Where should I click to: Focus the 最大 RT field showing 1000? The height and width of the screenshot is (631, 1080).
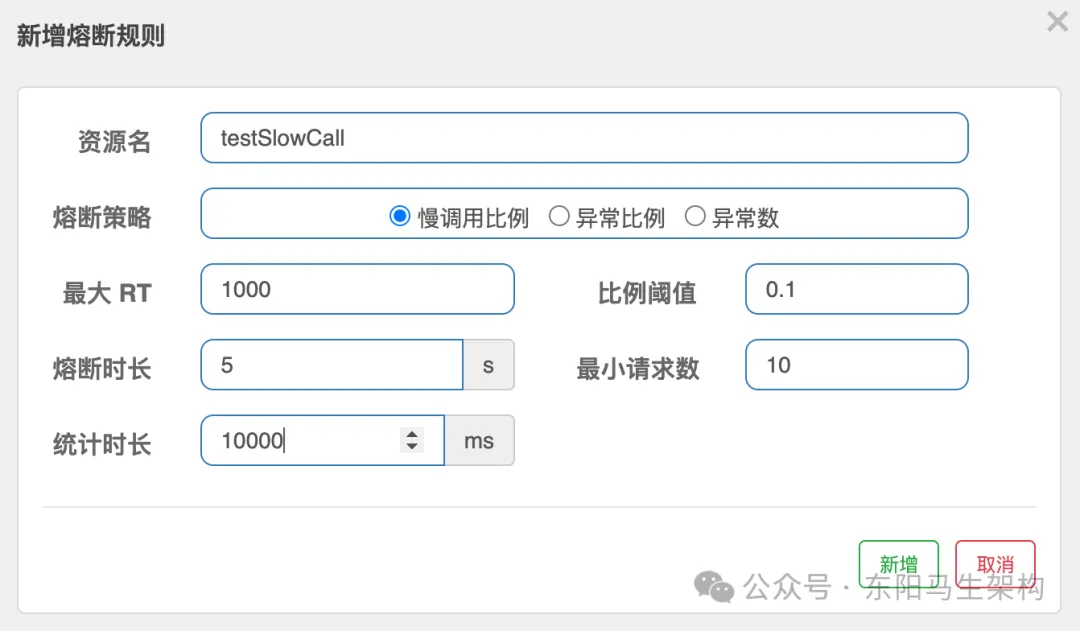coord(357,290)
